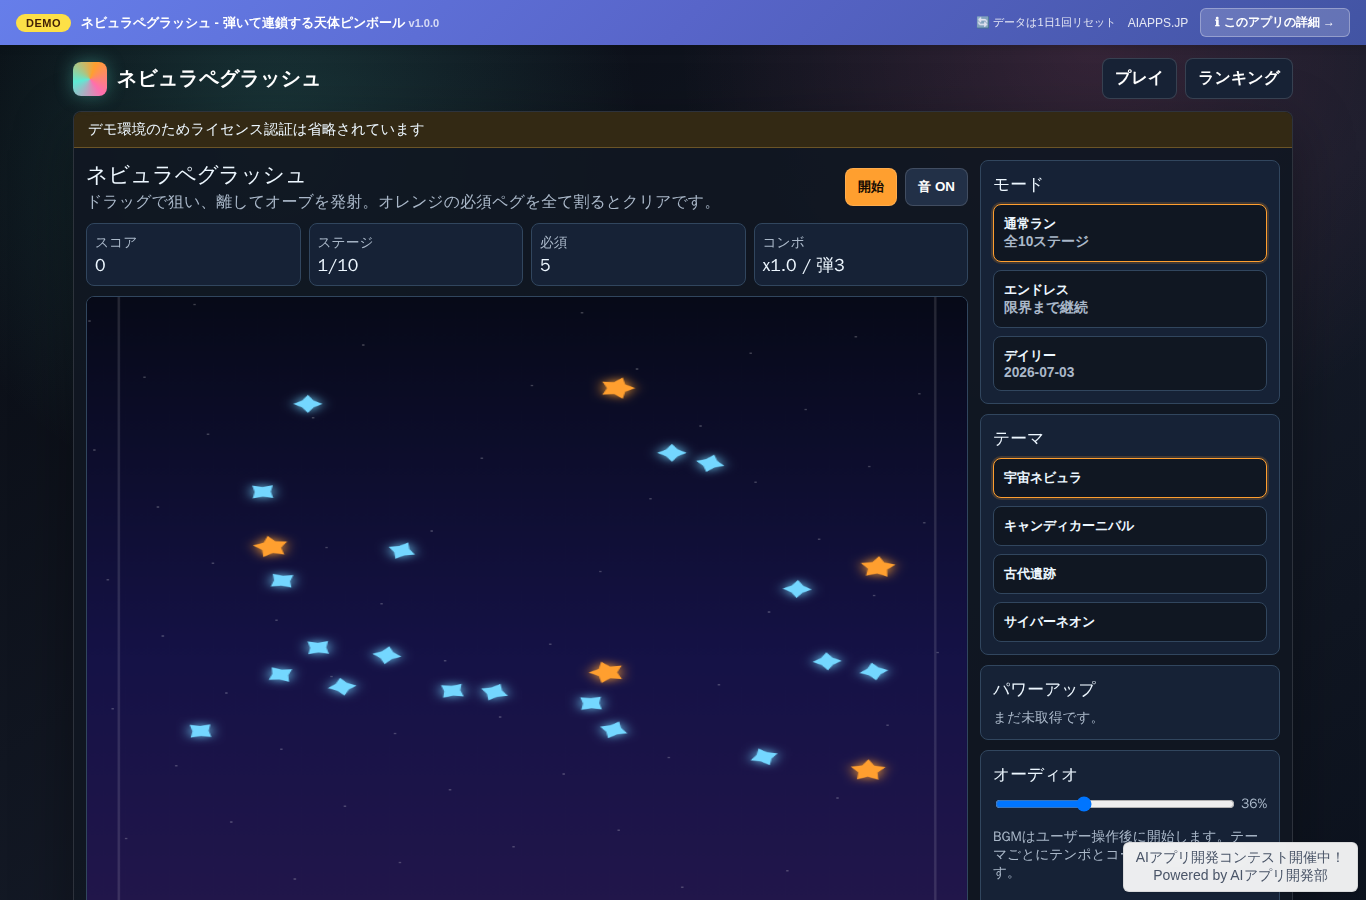Image resolution: width=1366 pixels, height=900 pixels.
Task: Click the blue peg left of lower-right orange star
Action: click(764, 756)
